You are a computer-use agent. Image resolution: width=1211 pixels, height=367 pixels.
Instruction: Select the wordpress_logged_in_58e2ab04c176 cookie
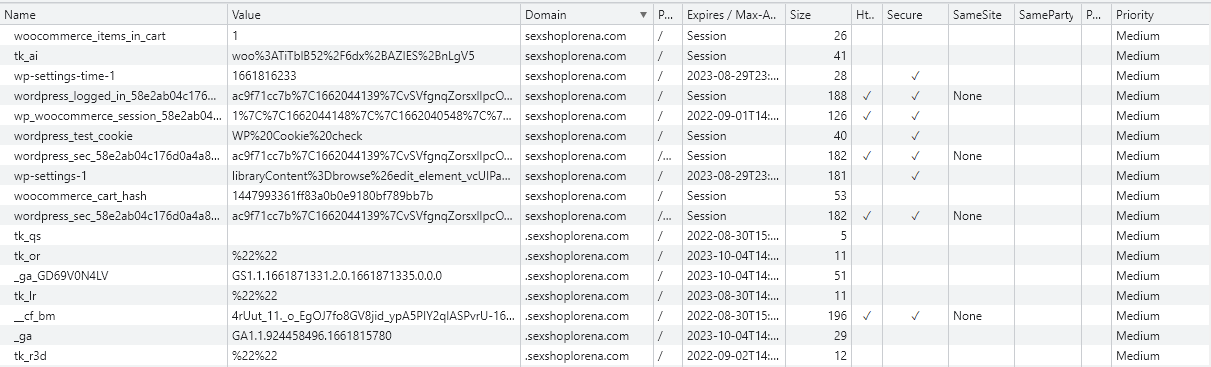[x=114, y=96]
